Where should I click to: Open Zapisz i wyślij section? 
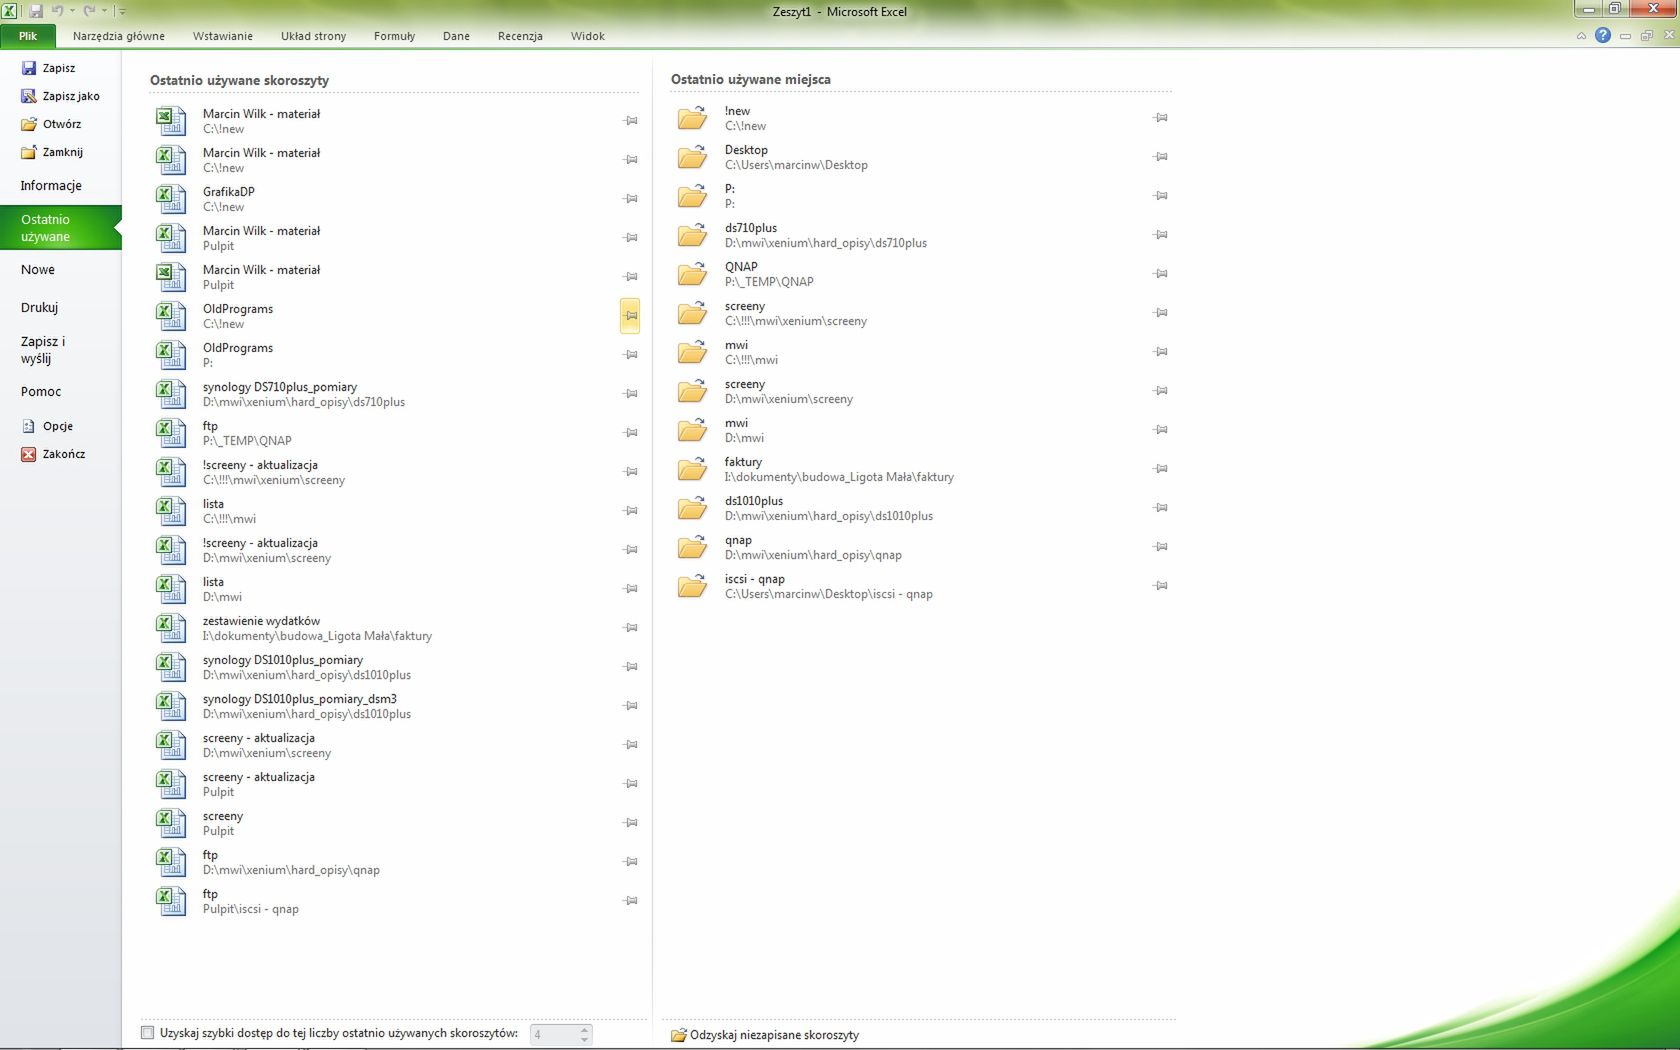tap(43, 350)
